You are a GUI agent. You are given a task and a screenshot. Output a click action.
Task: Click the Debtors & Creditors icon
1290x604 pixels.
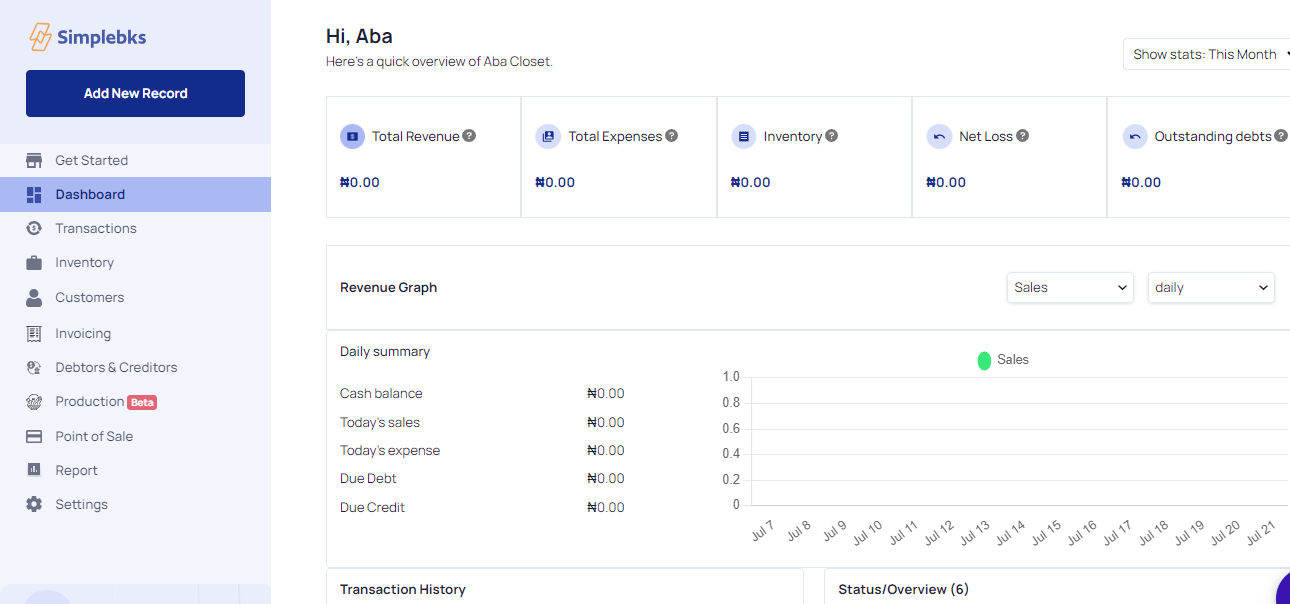(x=34, y=368)
